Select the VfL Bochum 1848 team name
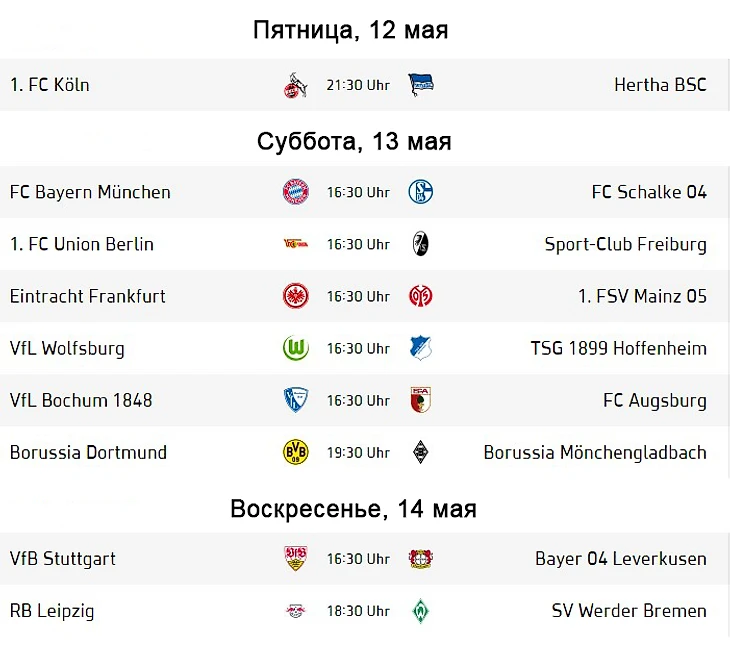The height and width of the screenshot is (649, 730). point(81,400)
